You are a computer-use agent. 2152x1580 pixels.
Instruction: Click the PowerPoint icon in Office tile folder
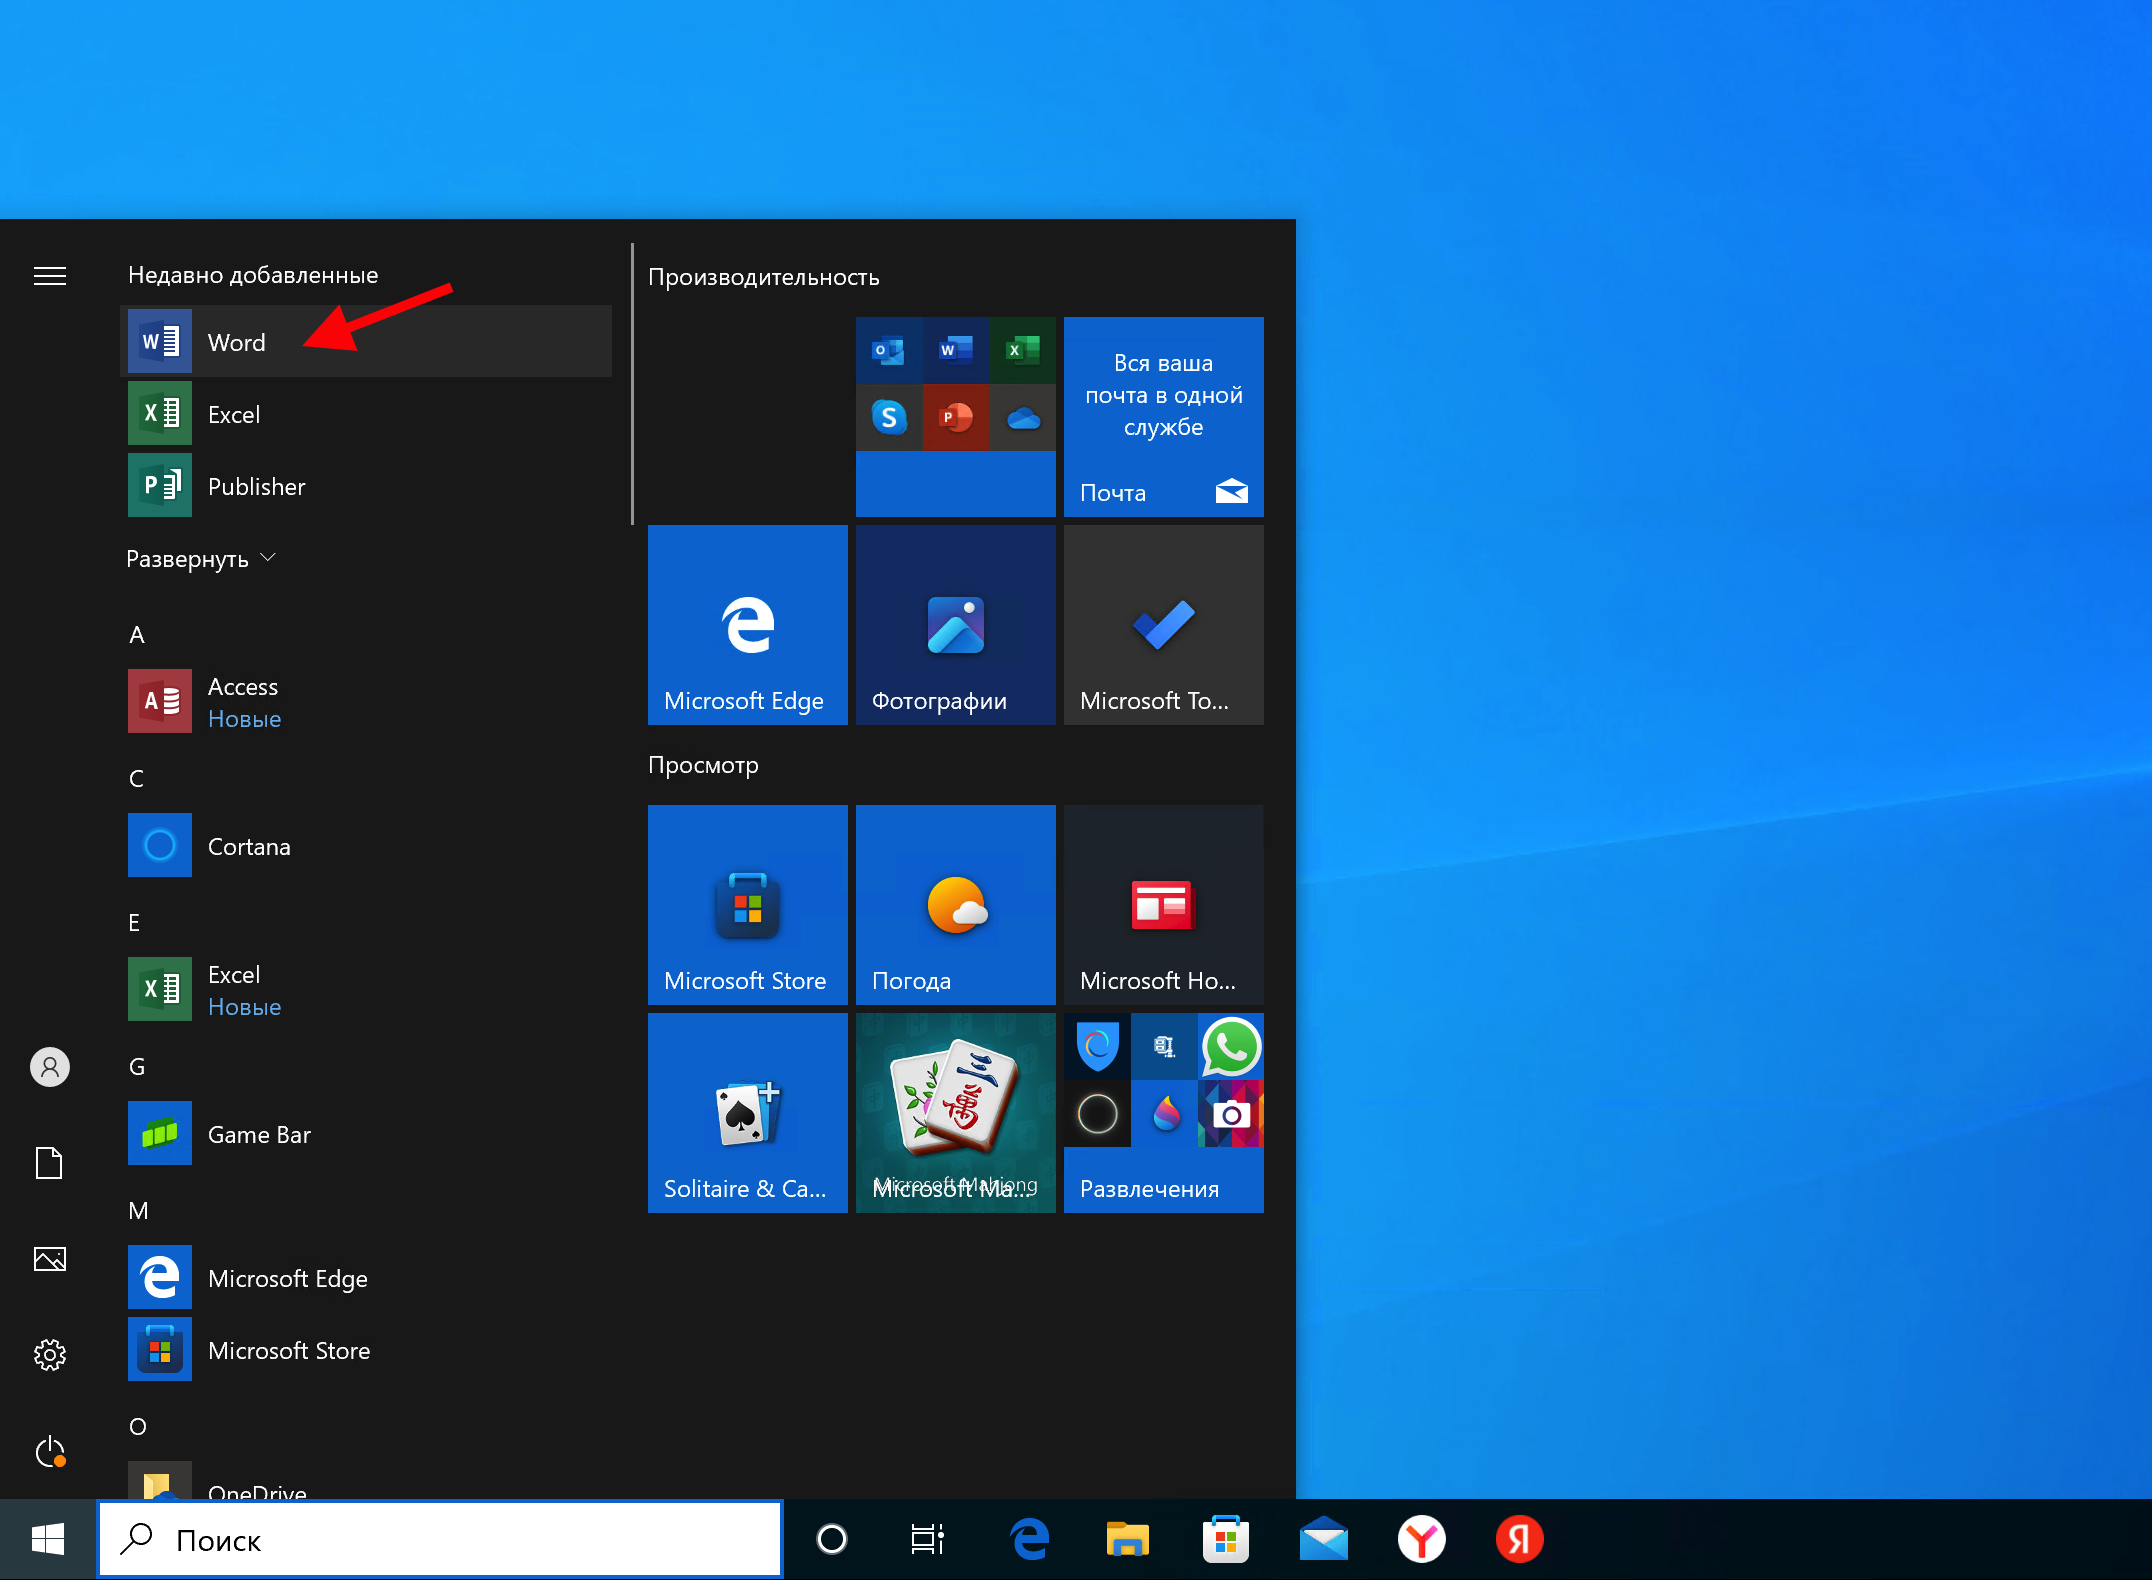[956, 417]
